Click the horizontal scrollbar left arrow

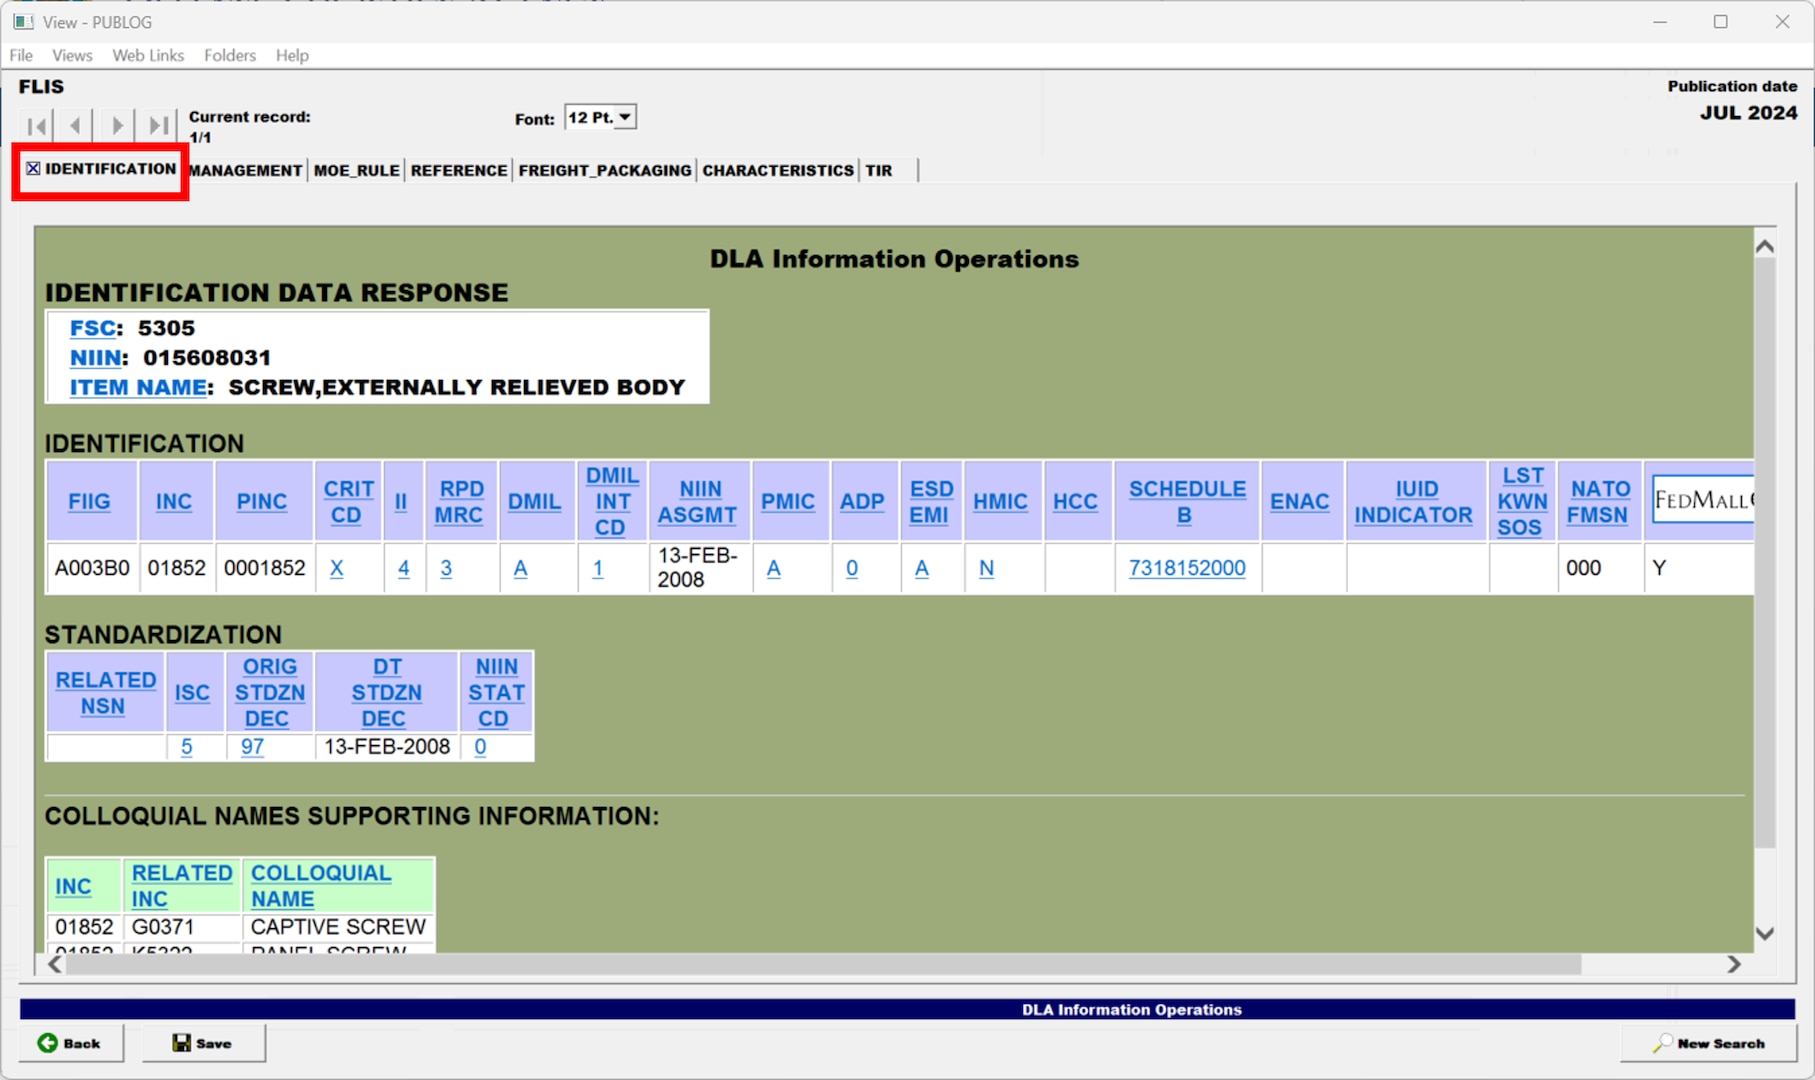(55, 964)
